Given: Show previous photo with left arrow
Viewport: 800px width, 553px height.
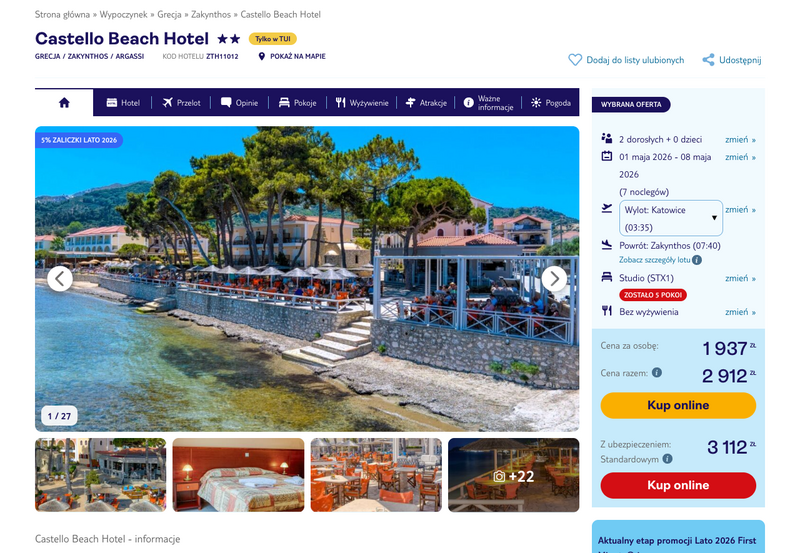Looking at the screenshot, I should click(x=60, y=279).
